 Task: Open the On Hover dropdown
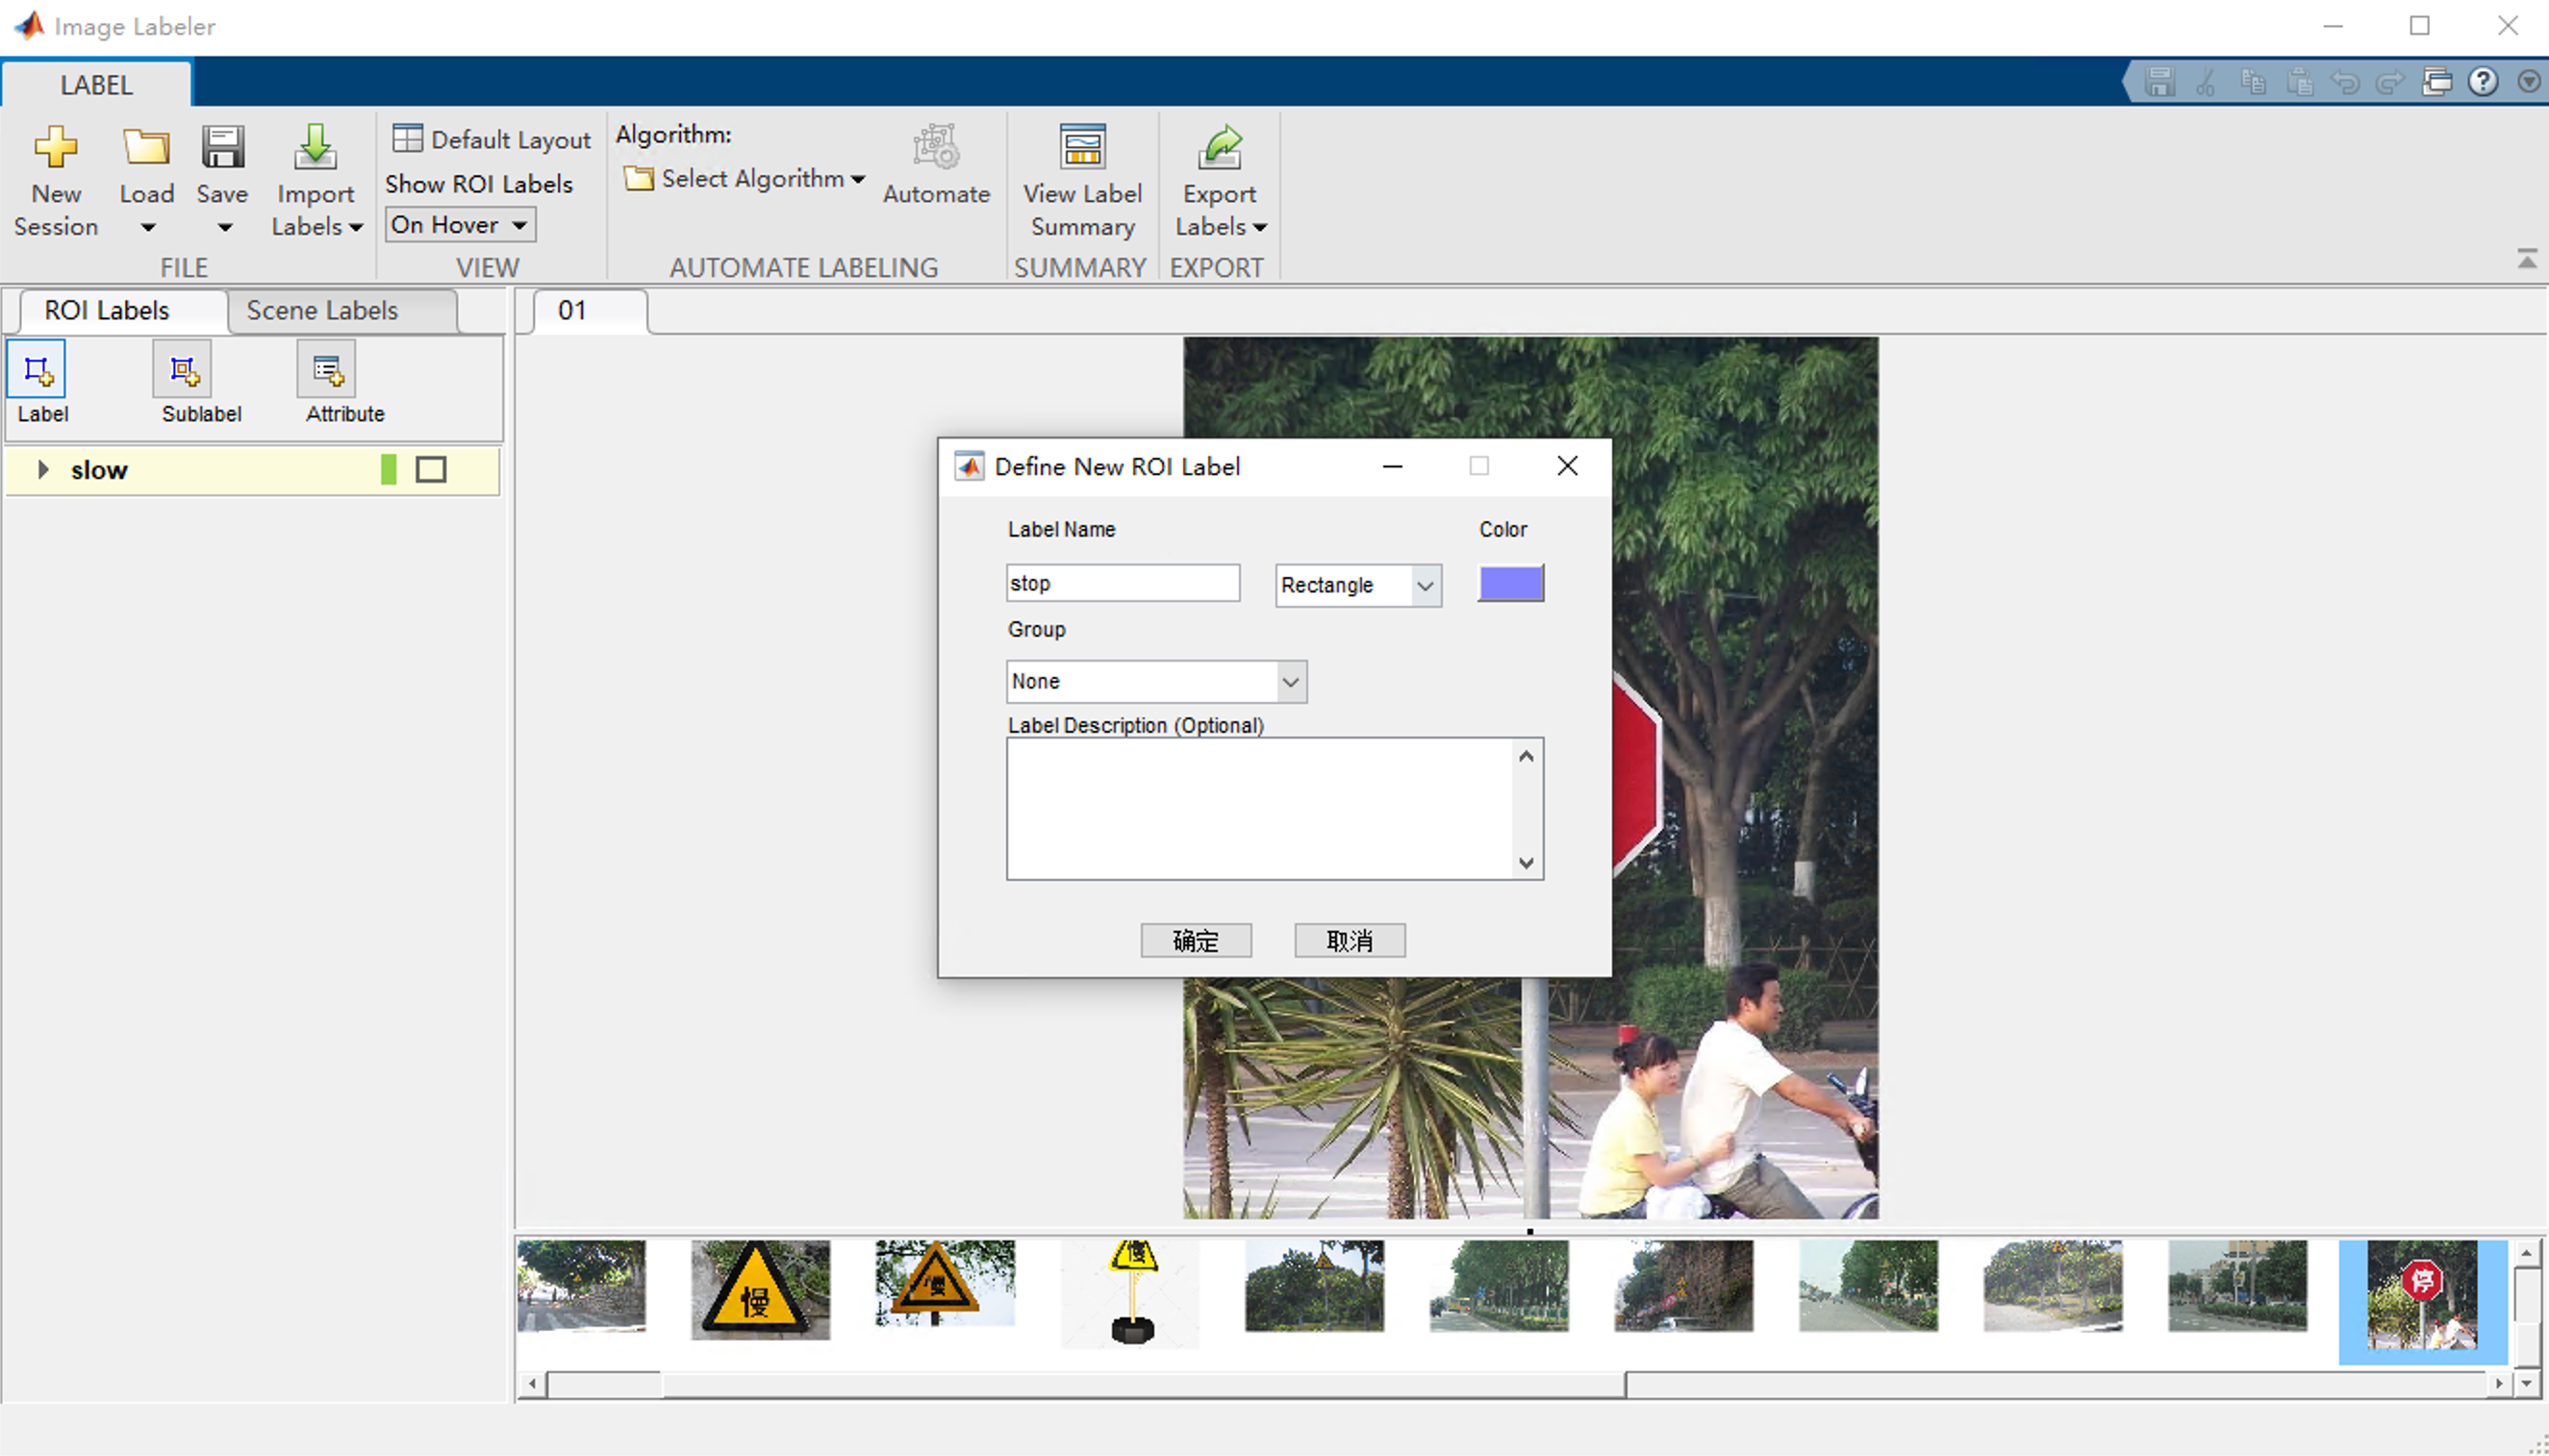pos(460,225)
